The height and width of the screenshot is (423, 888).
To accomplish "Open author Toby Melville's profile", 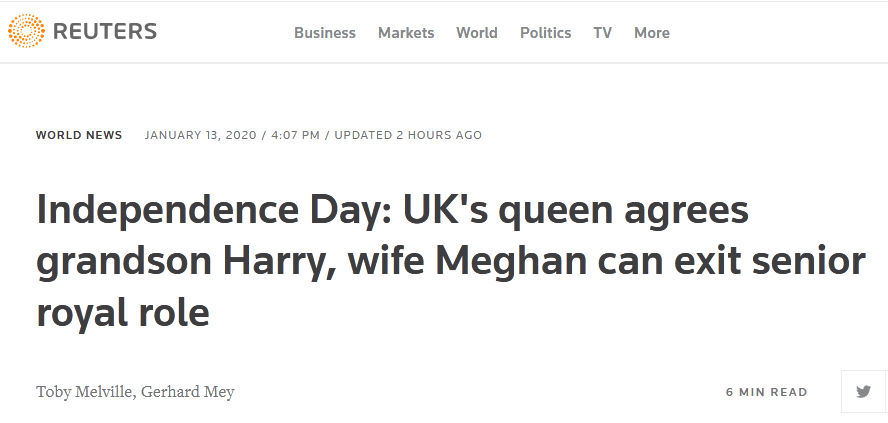I will tap(86, 392).
